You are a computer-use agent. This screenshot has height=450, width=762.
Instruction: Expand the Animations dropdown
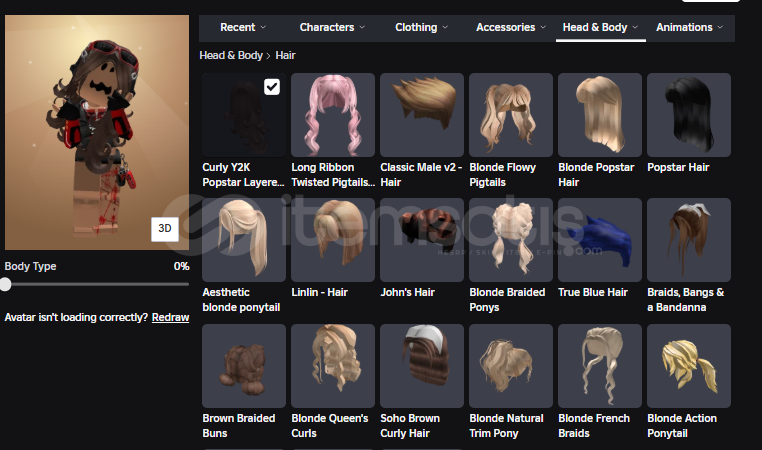(x=692, y=27)
